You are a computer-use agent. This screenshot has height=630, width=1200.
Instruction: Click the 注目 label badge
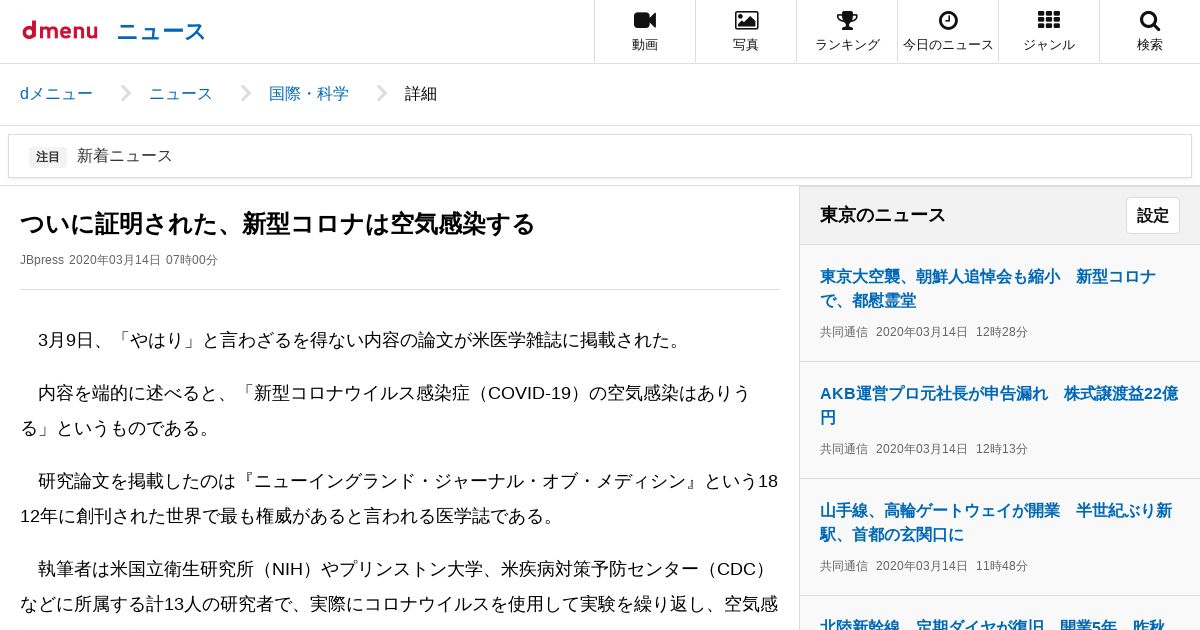coord(48,157)
